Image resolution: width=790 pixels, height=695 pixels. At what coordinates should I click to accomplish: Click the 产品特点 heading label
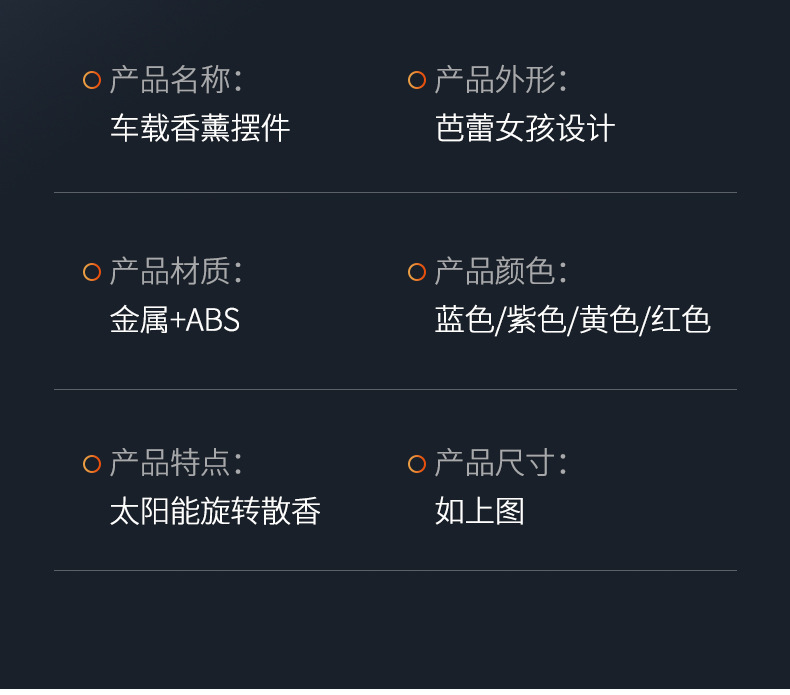pyautogui.click(x=175, y=464)
